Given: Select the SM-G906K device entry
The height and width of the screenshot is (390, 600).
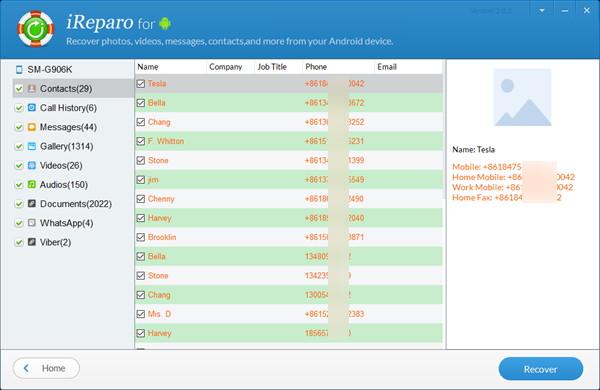Looking at the screenshot, I should [50, 70].
